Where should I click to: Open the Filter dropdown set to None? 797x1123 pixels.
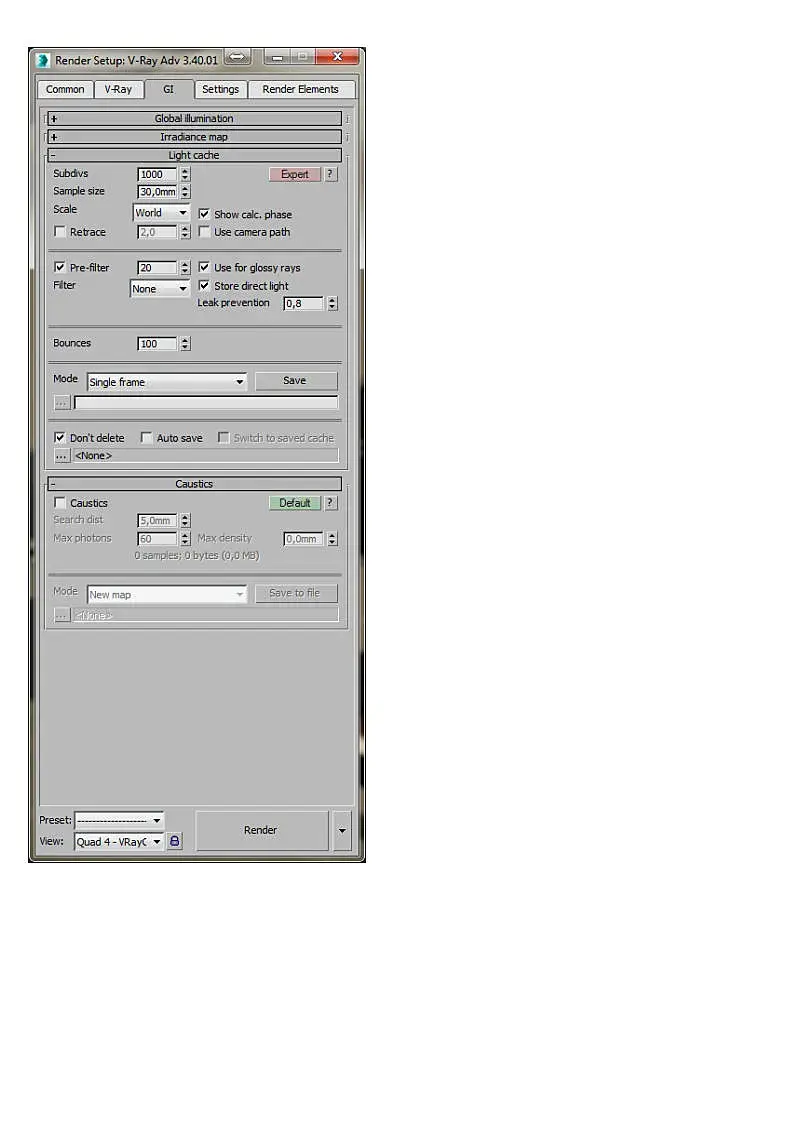pos(159,289)
